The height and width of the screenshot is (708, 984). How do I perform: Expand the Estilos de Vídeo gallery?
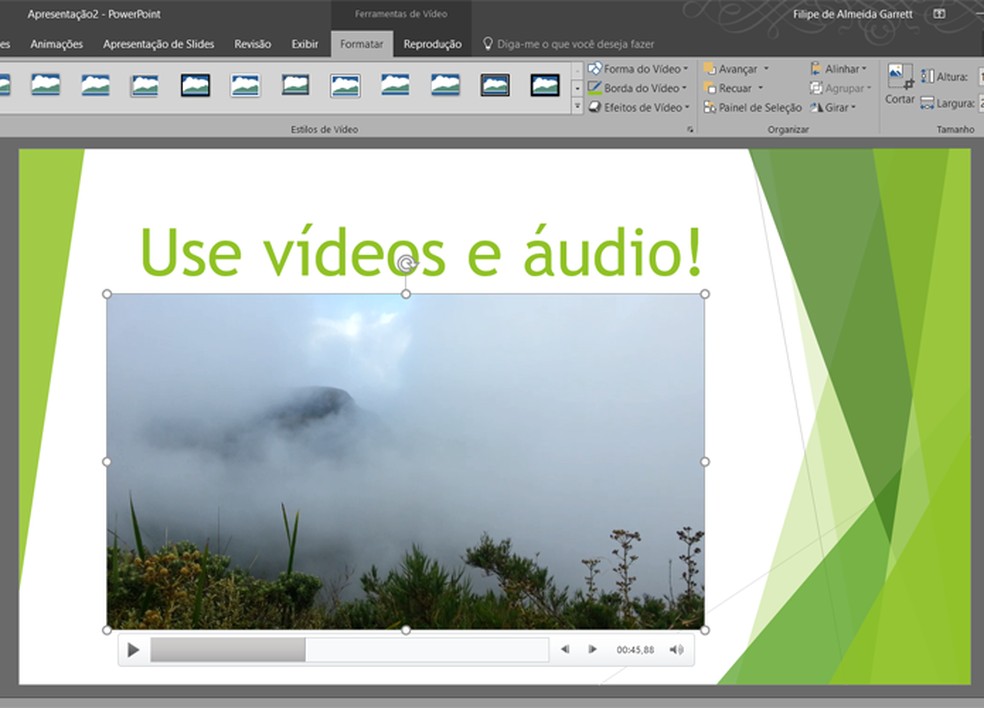(x=578, y=107)
